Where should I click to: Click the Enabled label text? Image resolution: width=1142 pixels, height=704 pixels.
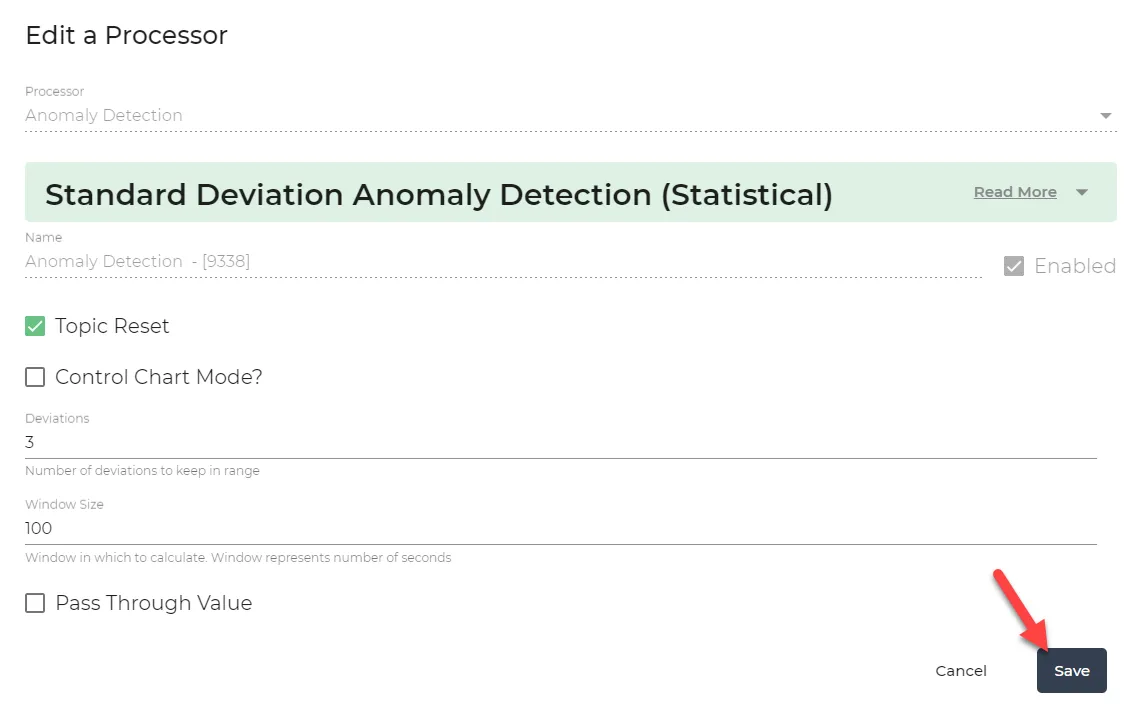[1074, 266]
